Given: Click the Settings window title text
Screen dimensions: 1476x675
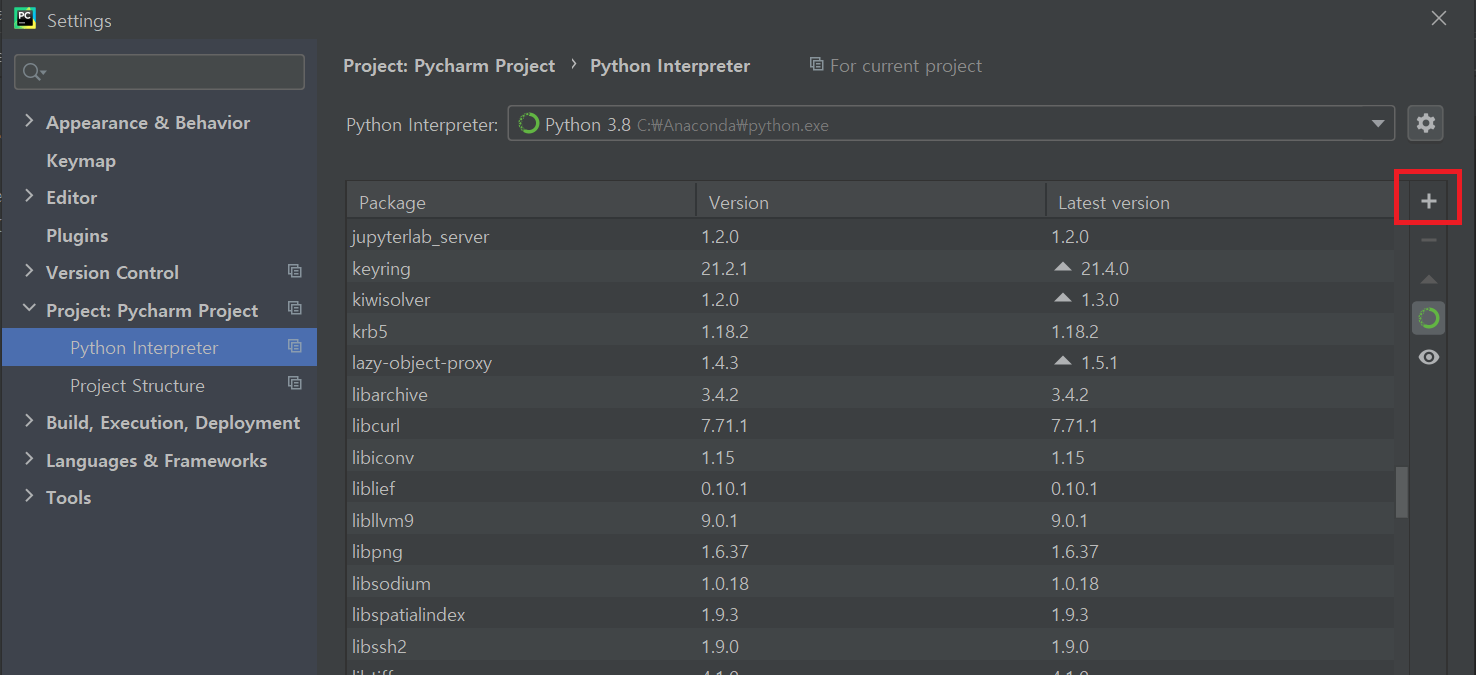Looking at the screenshot, I should tap(79, 20).
